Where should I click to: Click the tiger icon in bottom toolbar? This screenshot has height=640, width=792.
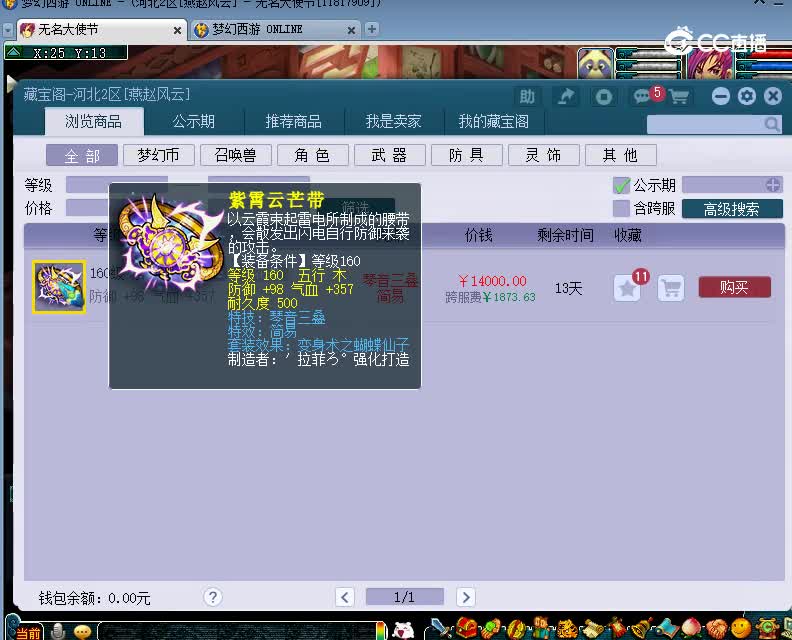tap(567, 628)
